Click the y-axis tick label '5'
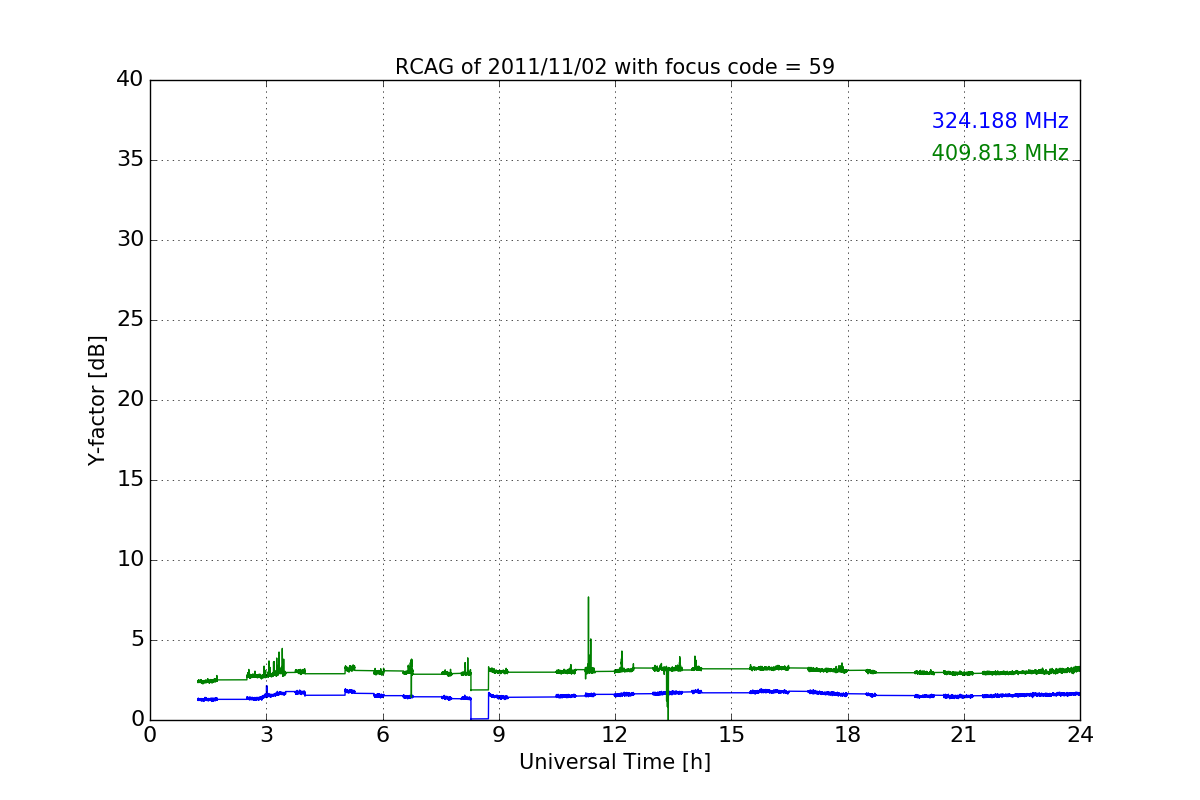Image resolution: width=1200 pixels, height=800 pixels. click(x=137, y=640)
